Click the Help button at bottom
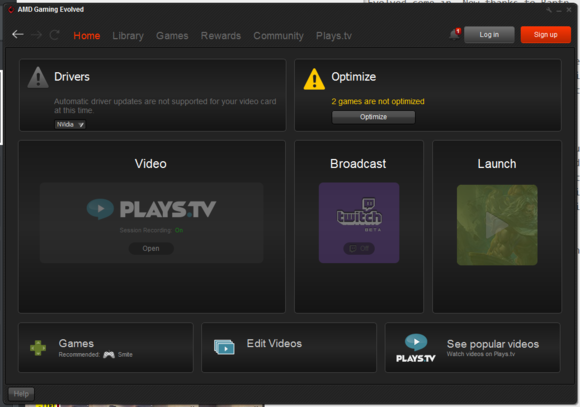 coord(21,394)
